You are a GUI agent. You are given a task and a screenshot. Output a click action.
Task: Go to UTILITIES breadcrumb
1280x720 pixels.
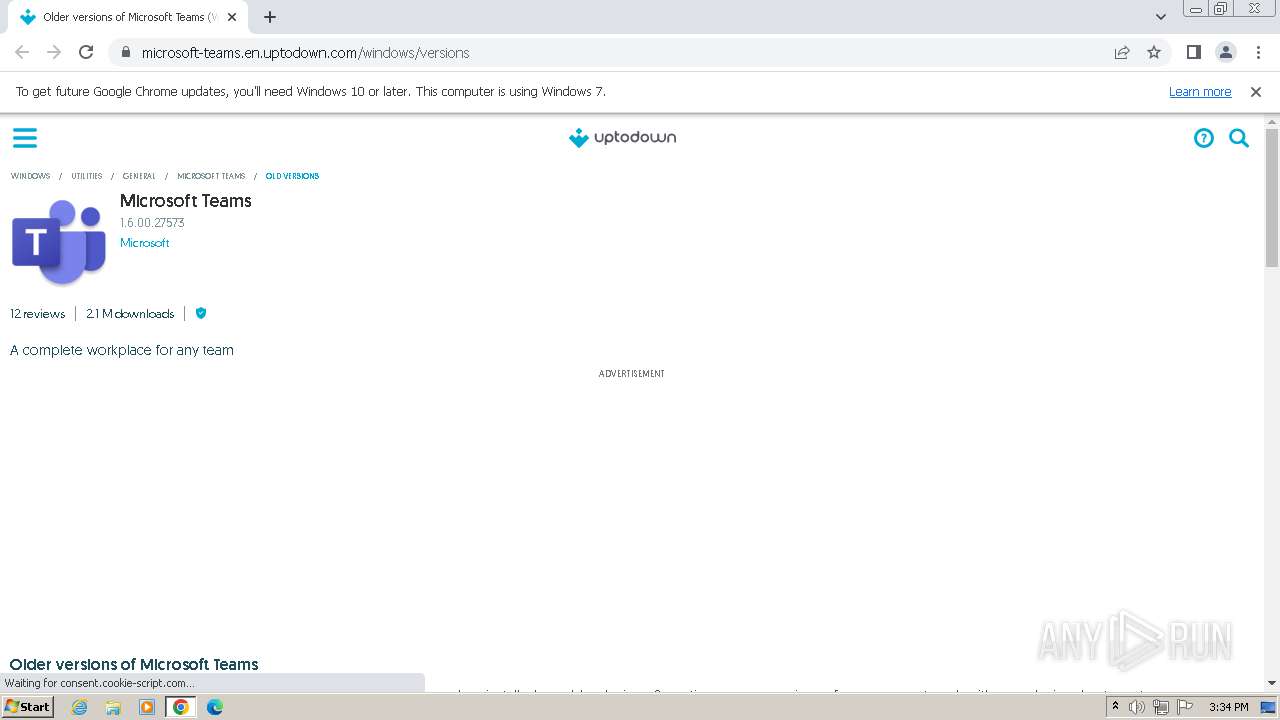pos(87,176)
